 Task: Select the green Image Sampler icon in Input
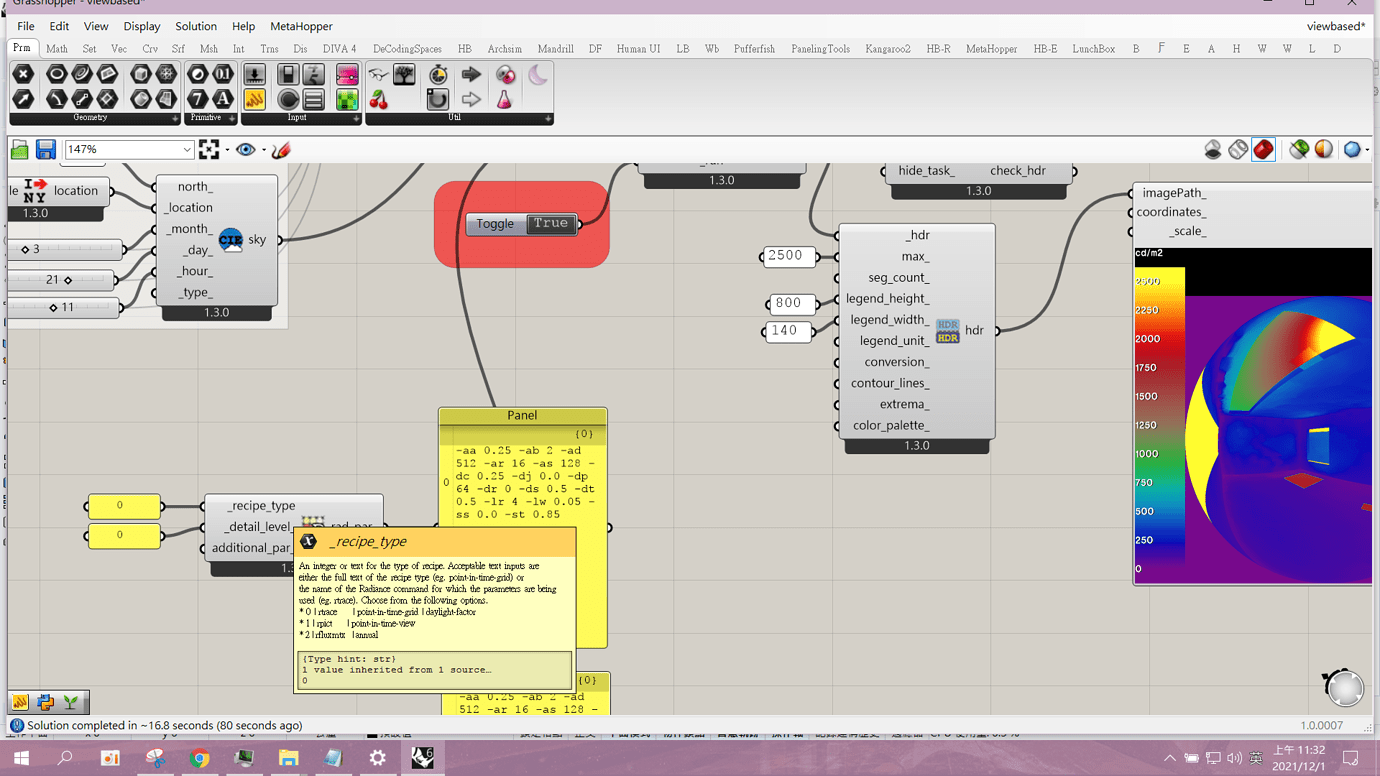pos(347,100)
